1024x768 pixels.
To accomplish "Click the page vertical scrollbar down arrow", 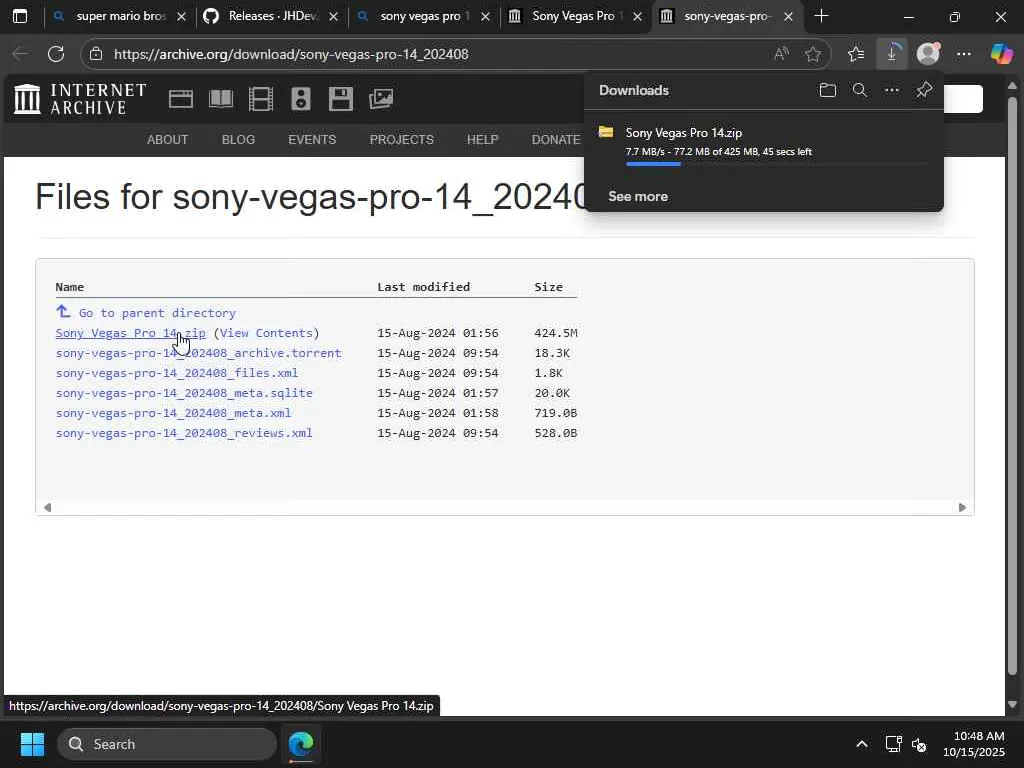I will [x=1013, y=705].
